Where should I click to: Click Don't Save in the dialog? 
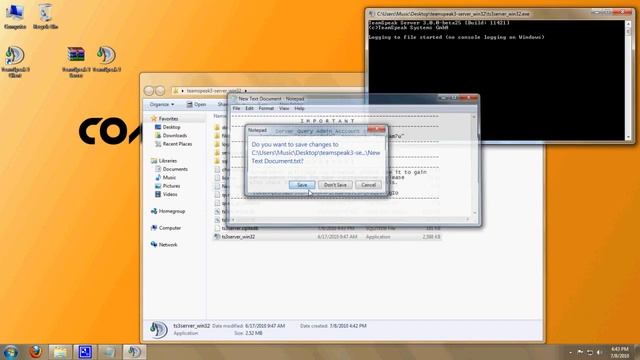pos(335,185)
